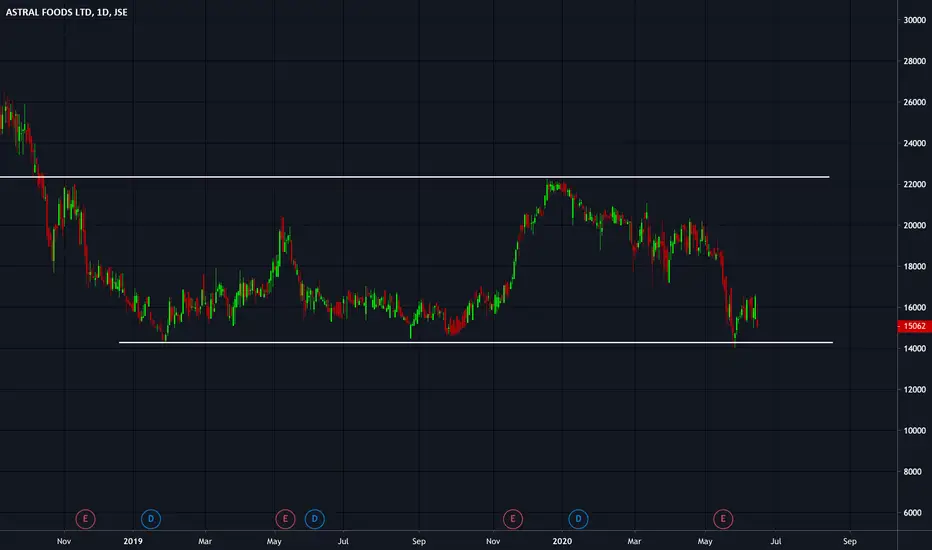Select the upper white horizontal line near 22000
The width and height of the screenshot is (932, 550).
click(x=414, y=177)
